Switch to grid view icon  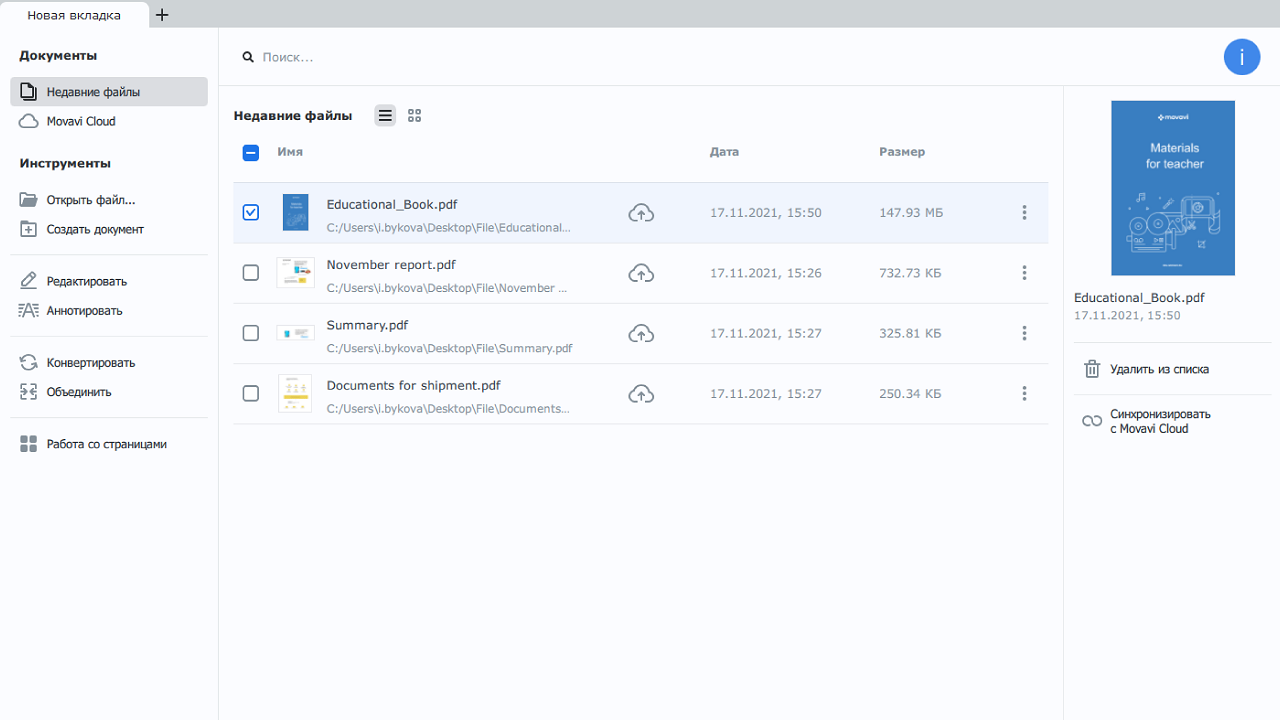tap(415, 116)
